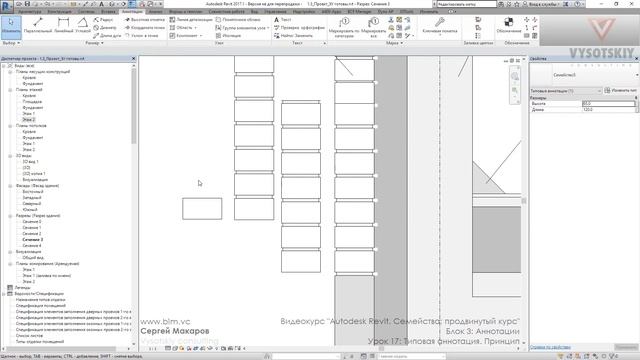
Task: Close the Свойства panel
Action: tap(636, 59)
